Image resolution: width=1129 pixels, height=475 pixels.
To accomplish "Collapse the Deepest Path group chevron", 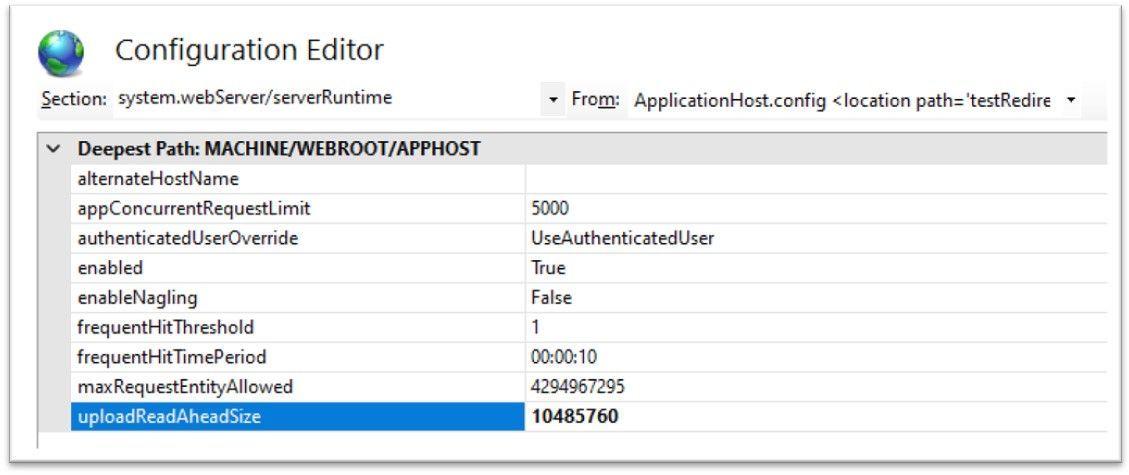I will pos(54,150).
